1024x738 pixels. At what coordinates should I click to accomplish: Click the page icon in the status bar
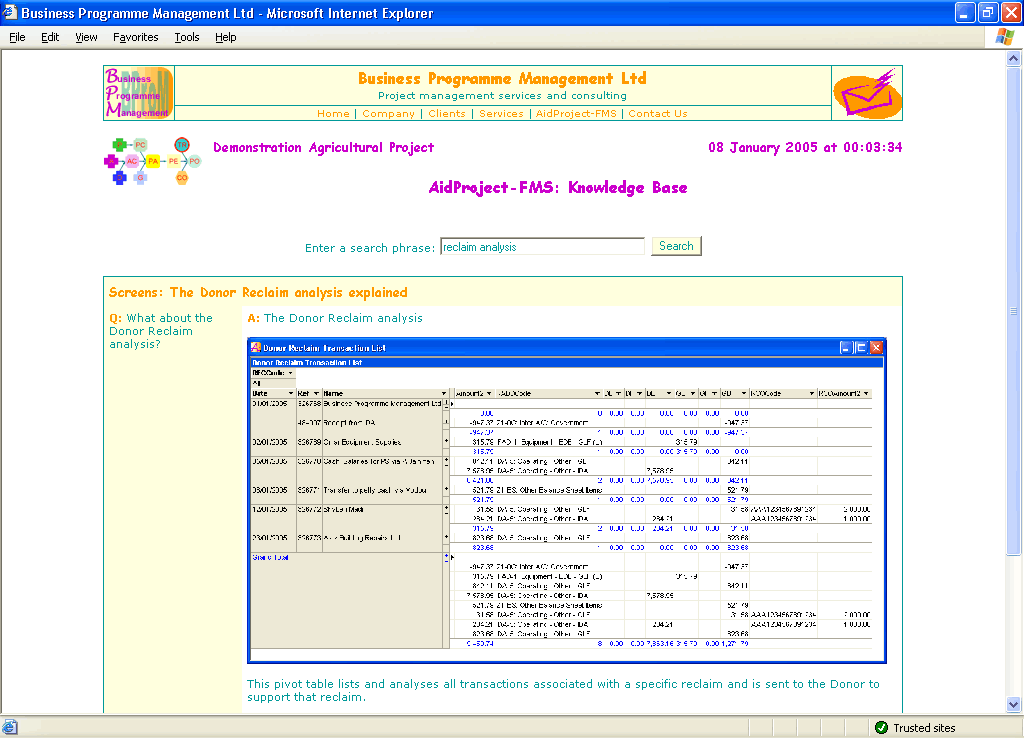[10, 727]
